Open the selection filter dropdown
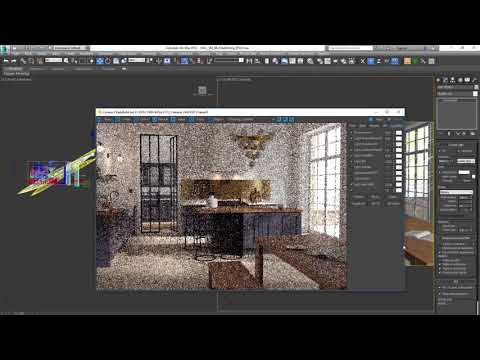480x360 pixels. click(53, 60)
